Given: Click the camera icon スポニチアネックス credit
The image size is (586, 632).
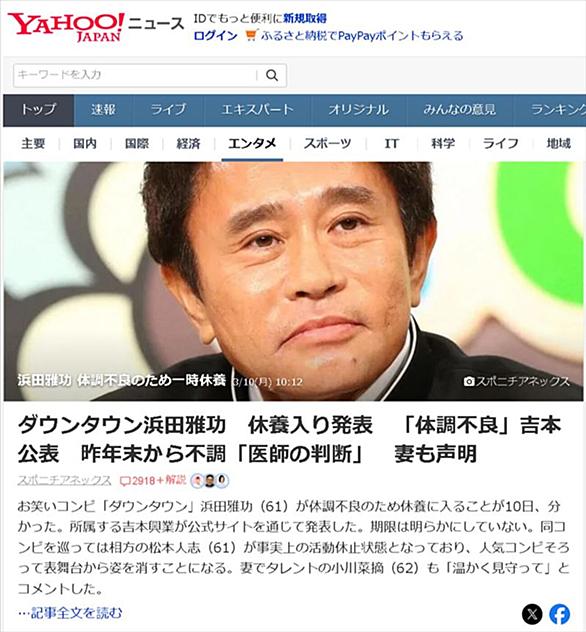Looking at the screenshot, I should click(516, 381).
